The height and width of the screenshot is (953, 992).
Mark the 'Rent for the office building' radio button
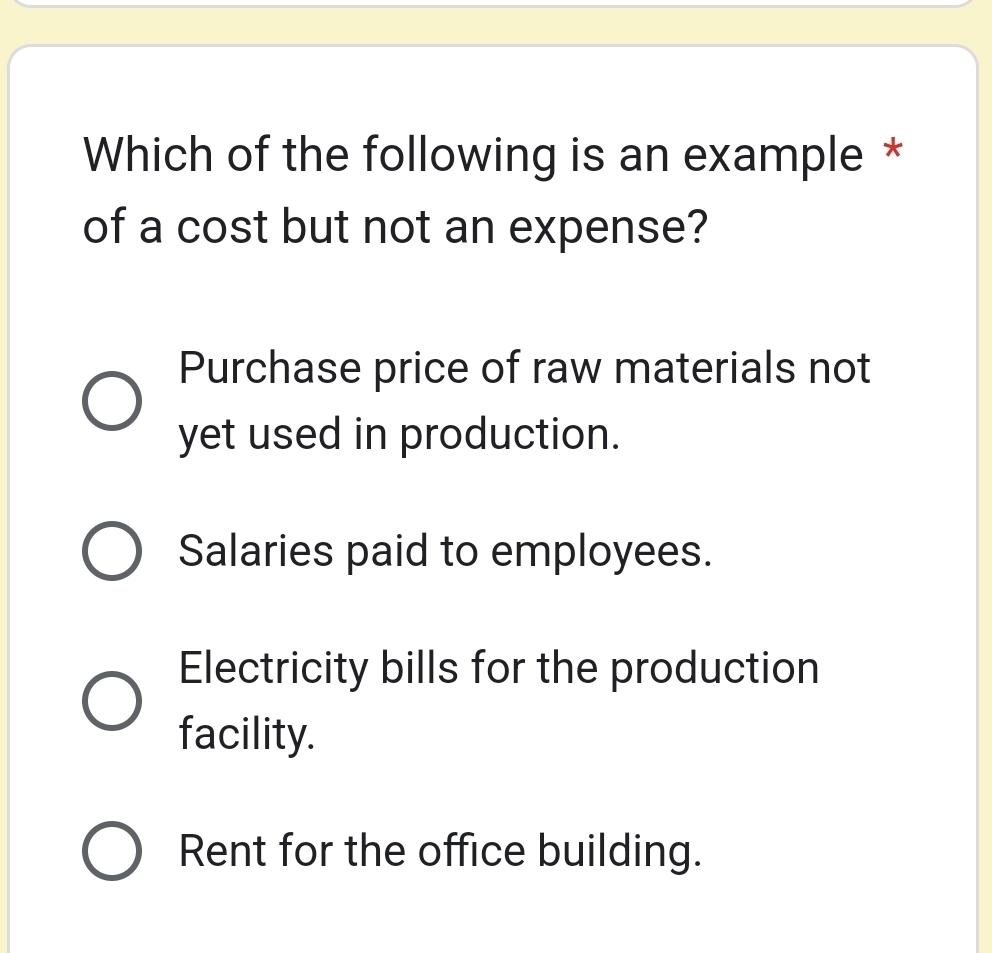[x=111, y=852]
